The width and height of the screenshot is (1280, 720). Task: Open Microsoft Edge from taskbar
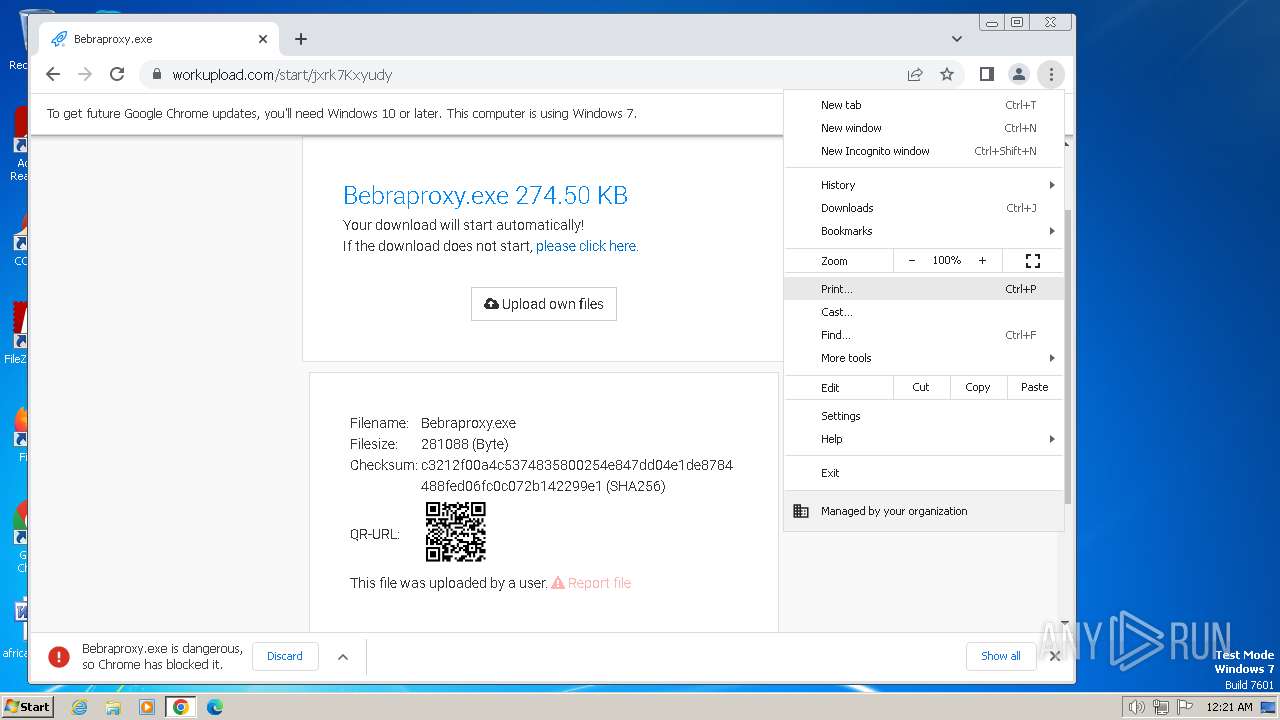pyautogui.click(x=214, y=707)
